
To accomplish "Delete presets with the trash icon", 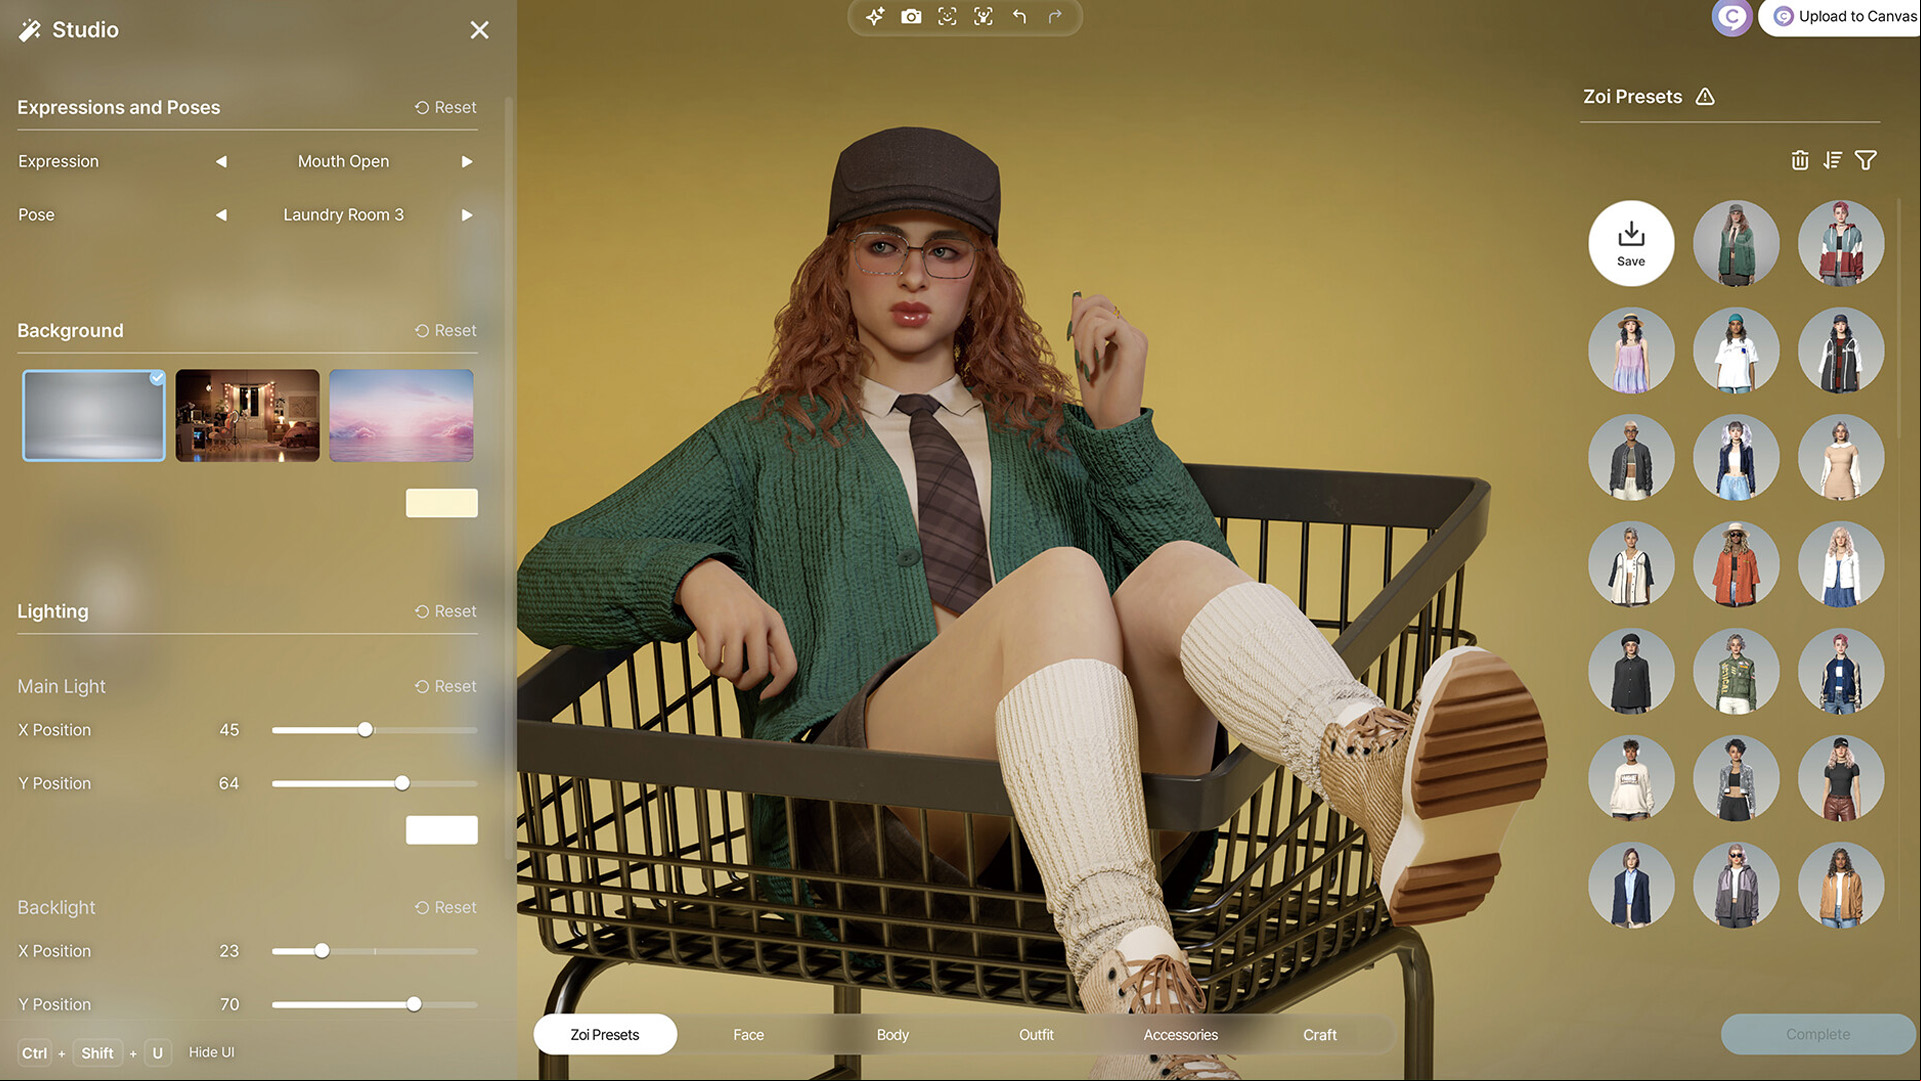I will (1800, 160).
